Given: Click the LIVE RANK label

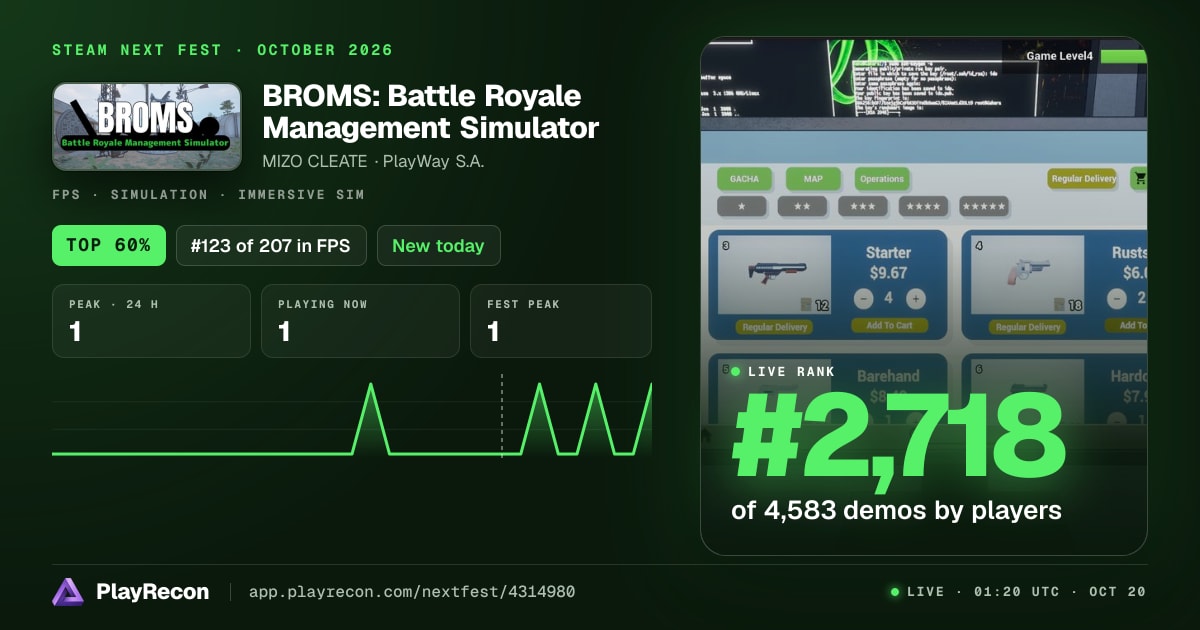Looking at the screenshot, I should pyautogui.click(x=791, y=371).
